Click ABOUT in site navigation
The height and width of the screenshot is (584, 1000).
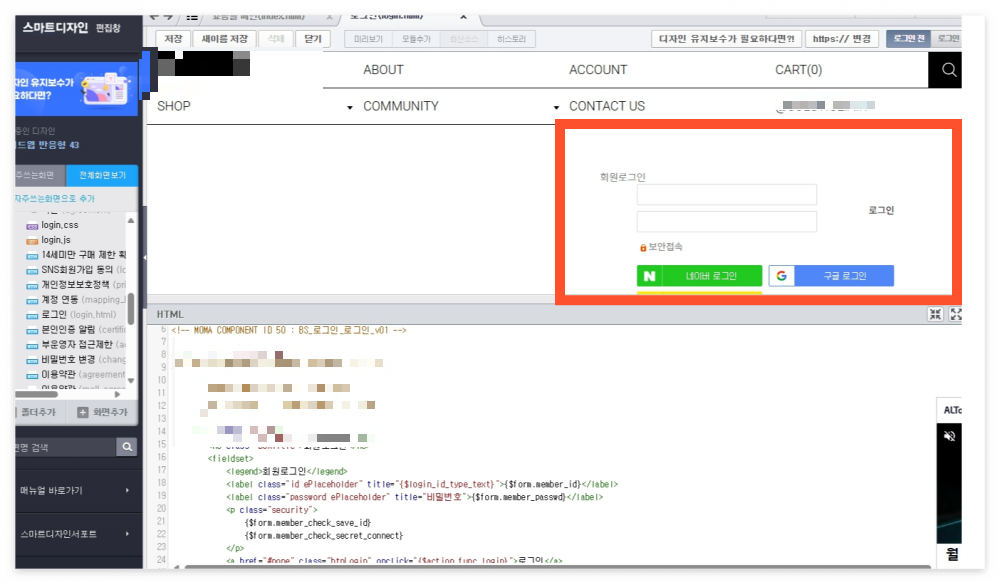pos(383,70)
